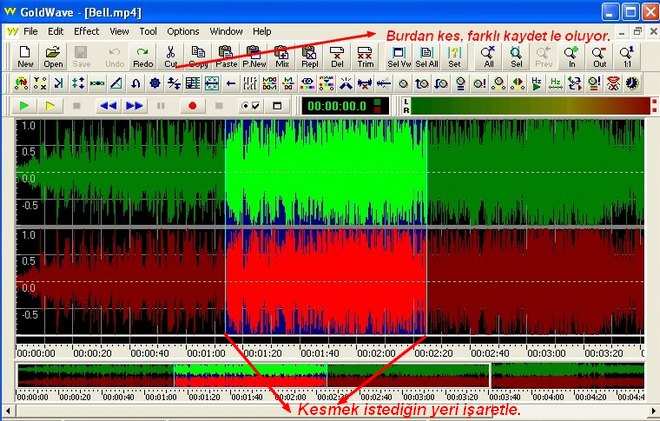The image size is (660, 421).
Task: Click the highlighted green left channel selection
Action: [326, 173]
